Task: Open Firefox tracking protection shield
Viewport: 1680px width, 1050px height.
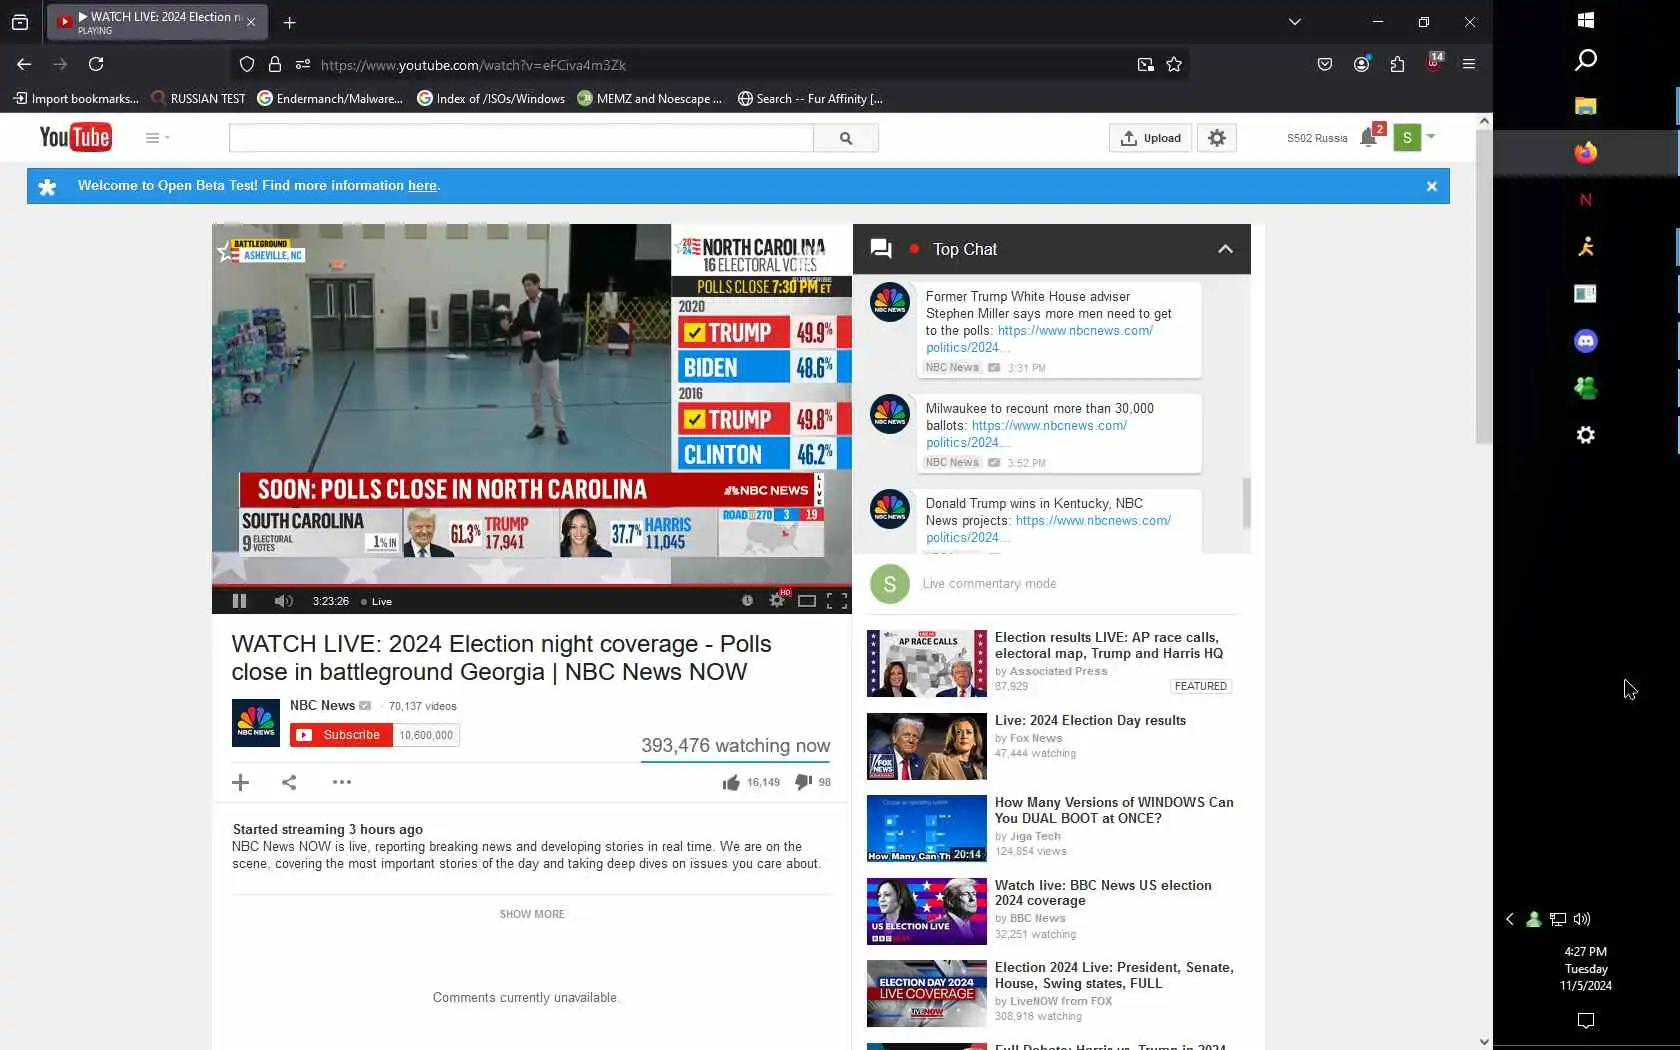Action: coord(247,65)
